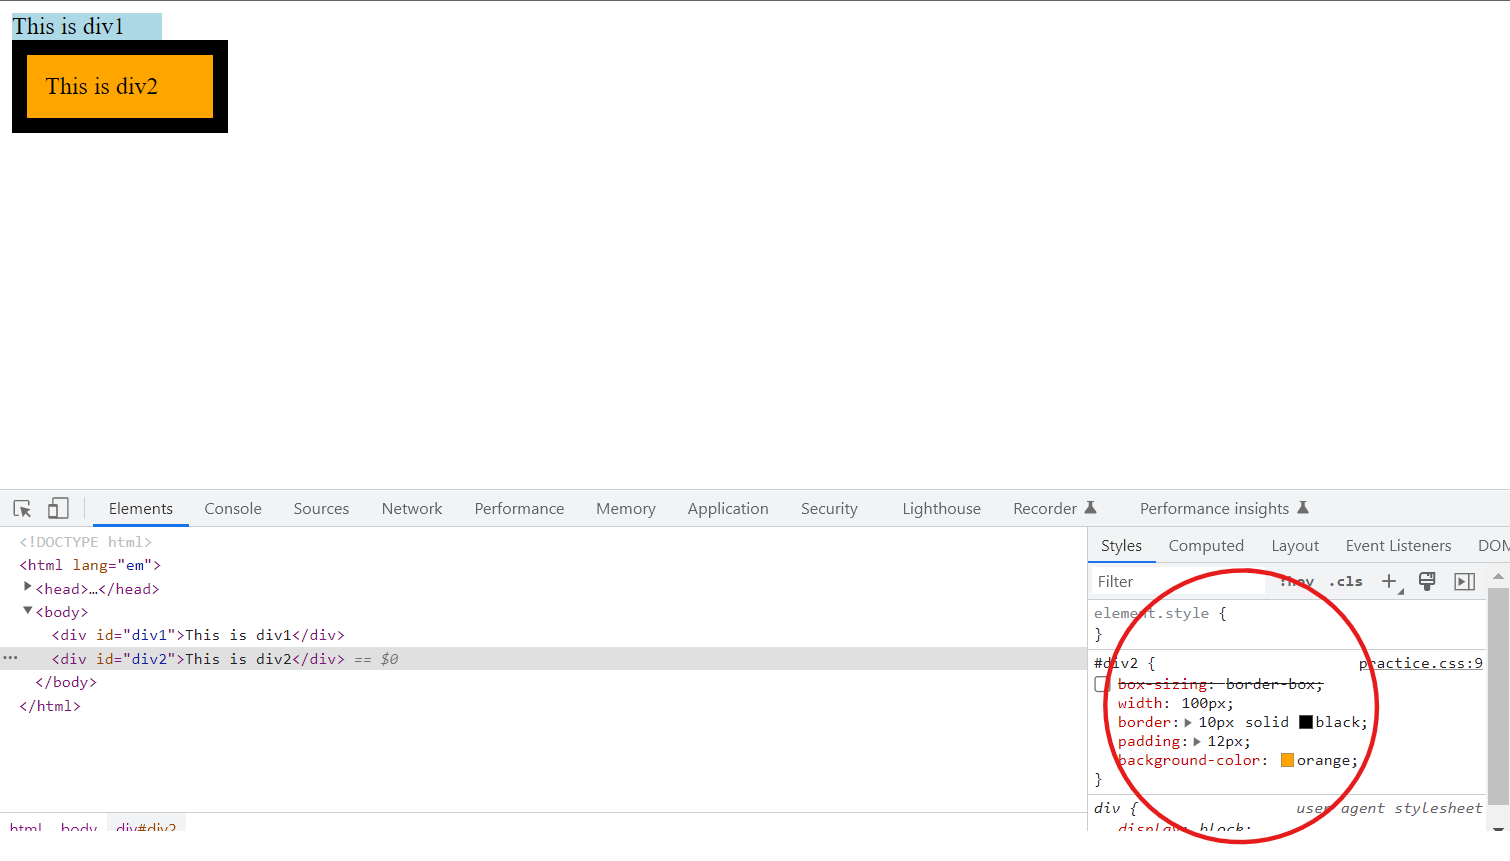Click the three dots beside div2 row
The width and height of the screenshot is (1510, 861).
(10, 658)
